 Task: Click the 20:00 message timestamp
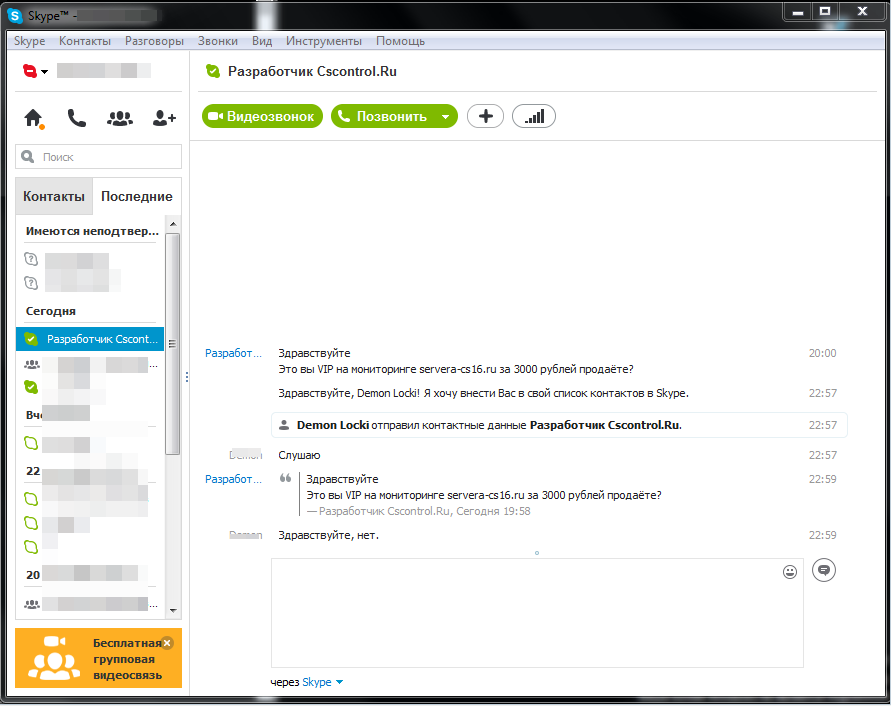click(822, 353)
